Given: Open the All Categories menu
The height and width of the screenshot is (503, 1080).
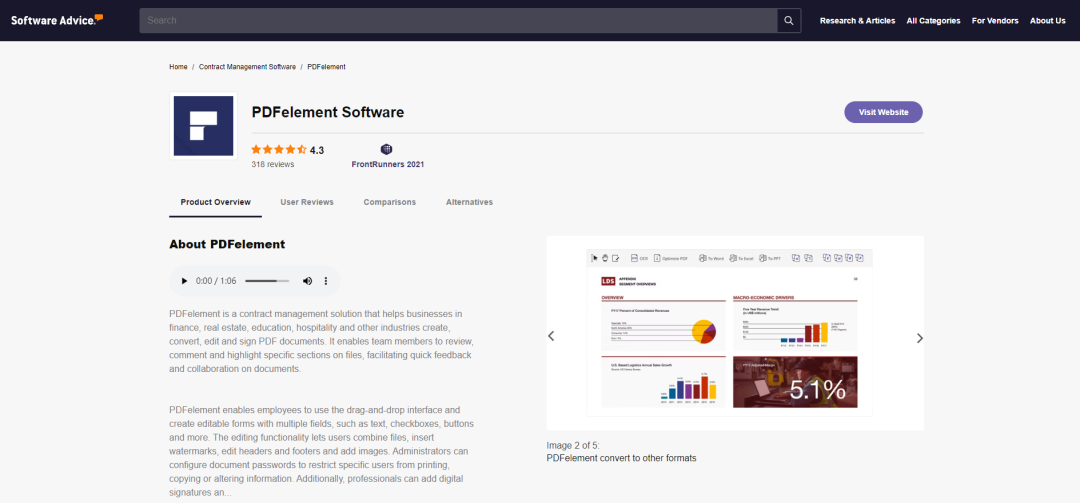Looking at the screenshot, I should tap(933, 21).
